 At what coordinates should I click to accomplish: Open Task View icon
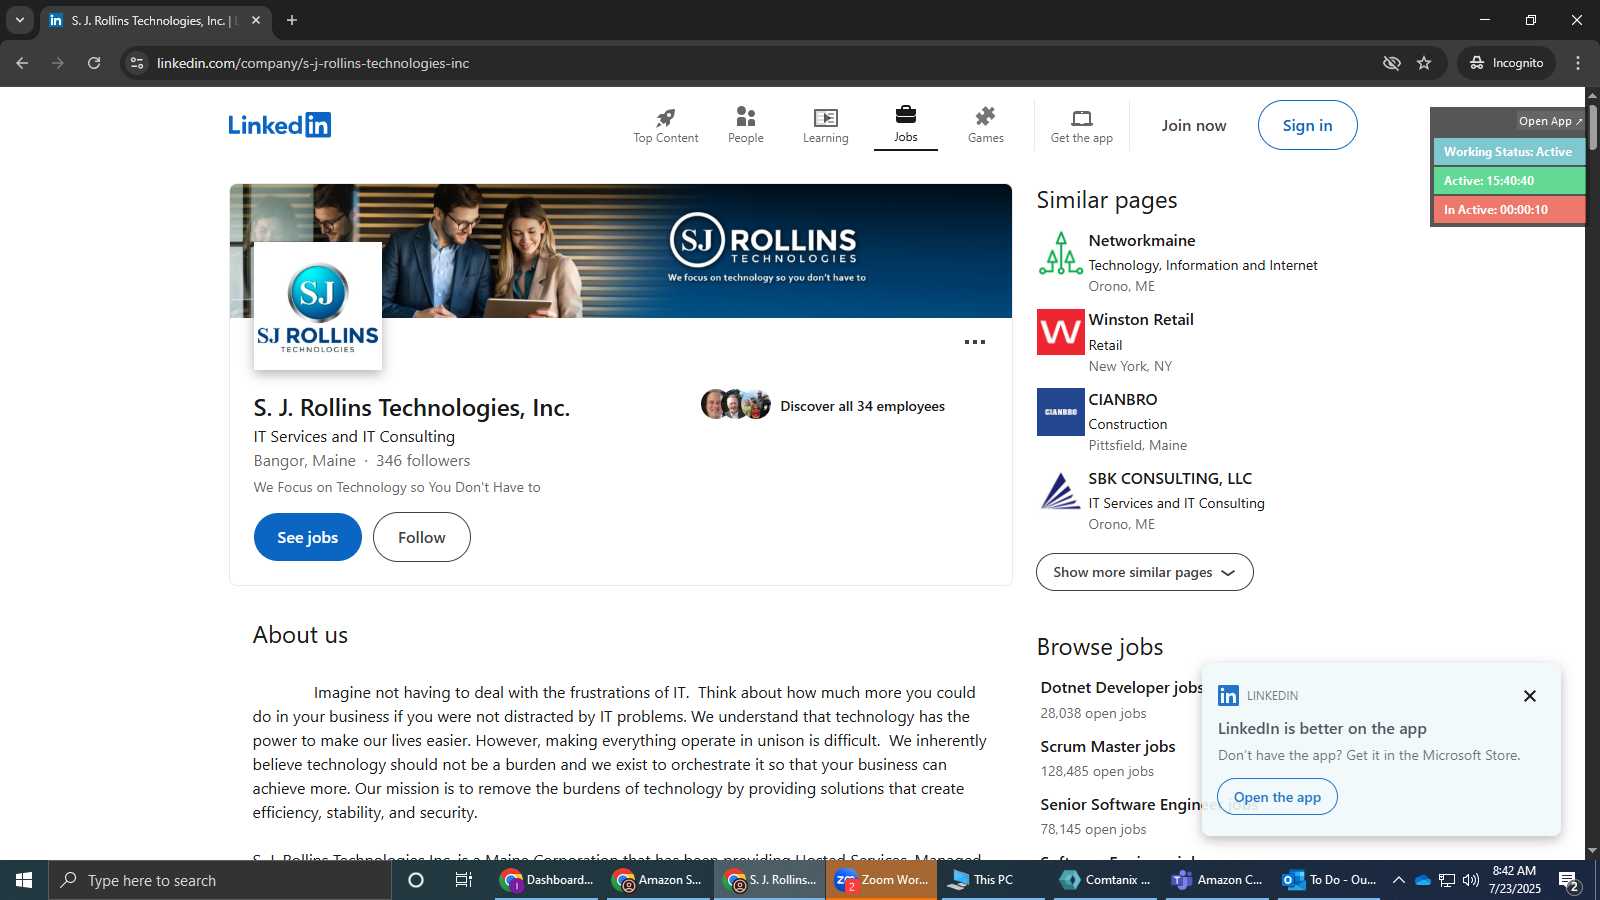pos(464,880)
